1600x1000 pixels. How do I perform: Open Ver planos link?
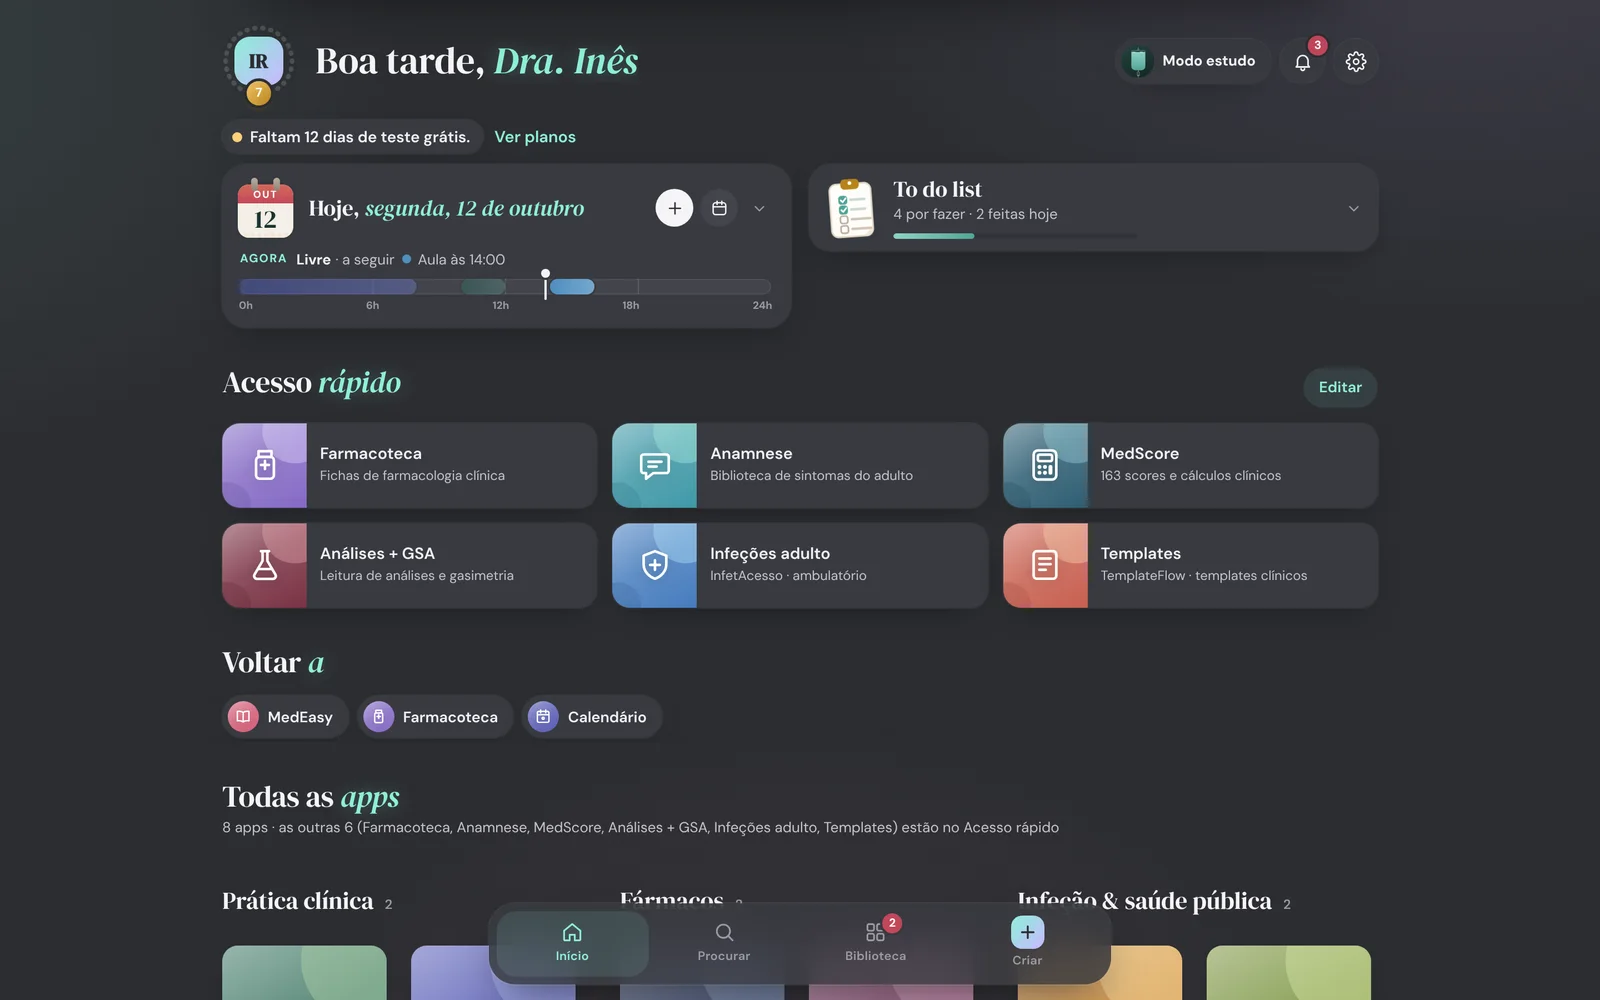click(x=535, y=137)
